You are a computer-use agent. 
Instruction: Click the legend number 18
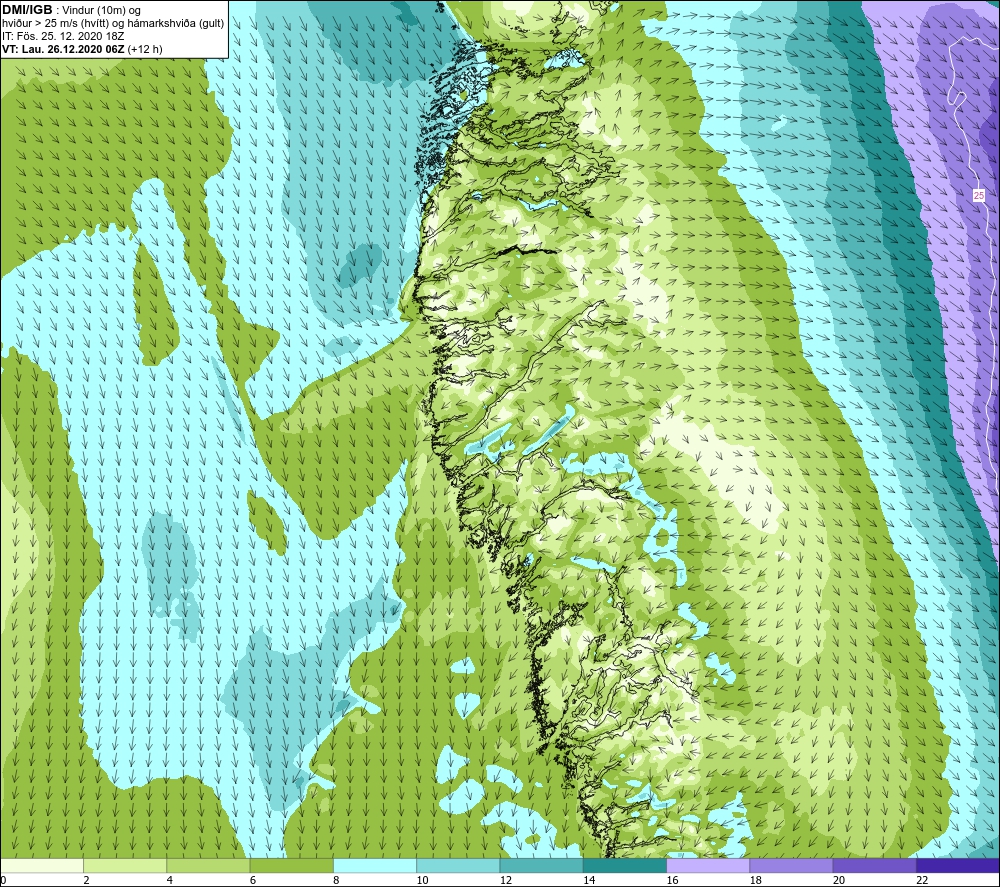click(756, 880)
